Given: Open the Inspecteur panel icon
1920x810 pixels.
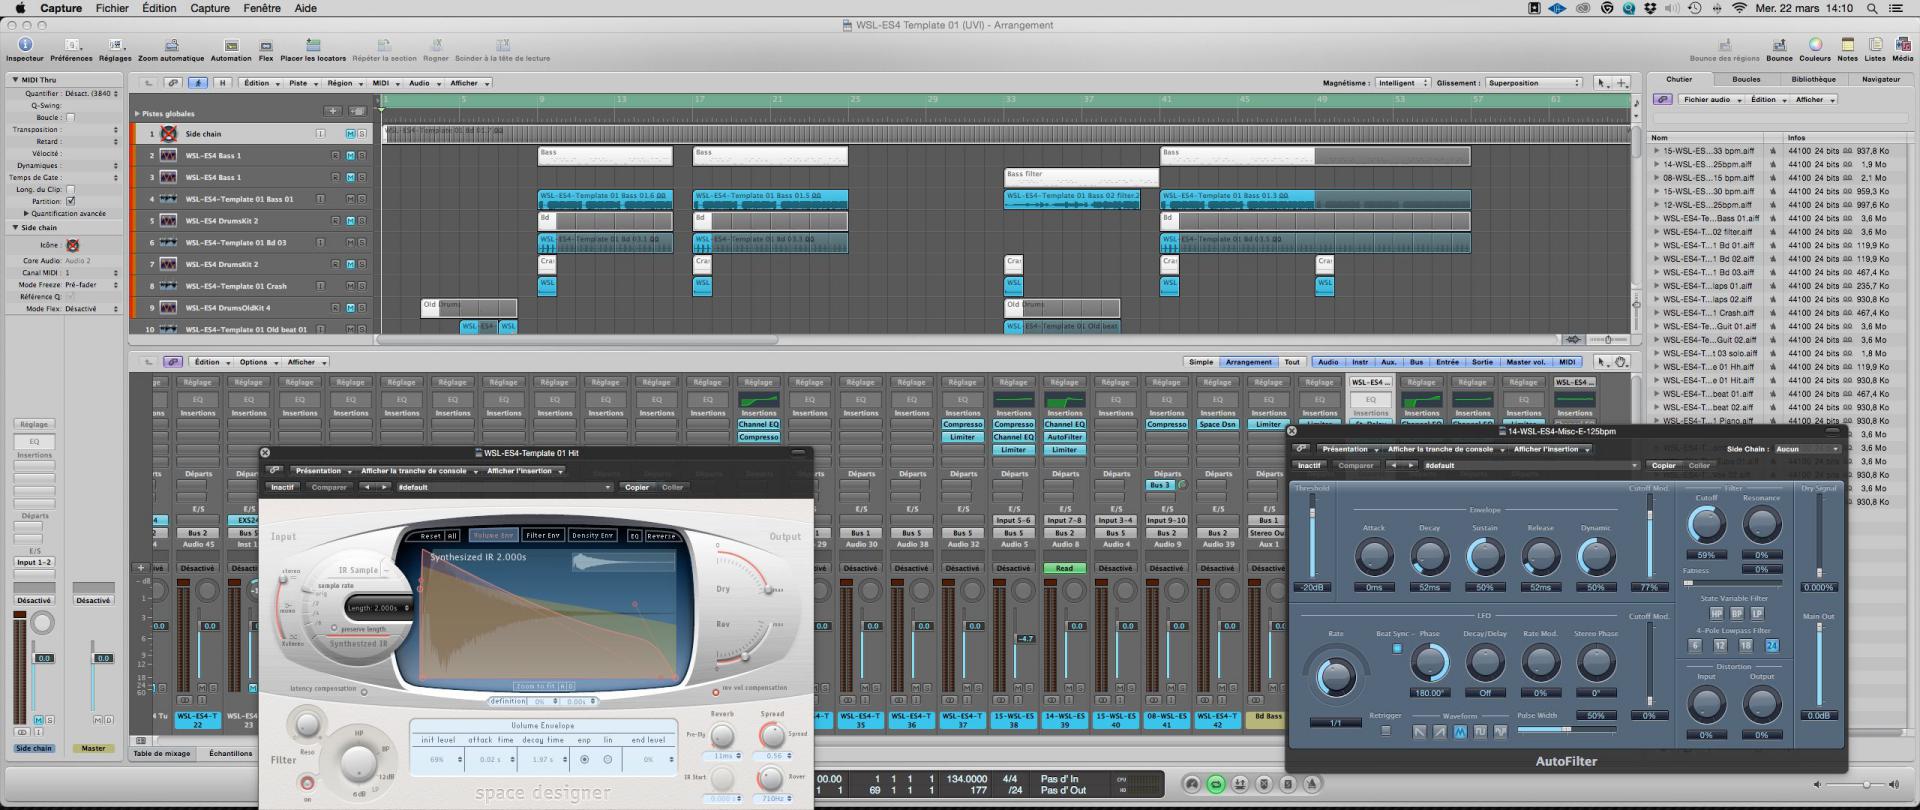Looking at the screenshot, I should click(x=25, y=45).
